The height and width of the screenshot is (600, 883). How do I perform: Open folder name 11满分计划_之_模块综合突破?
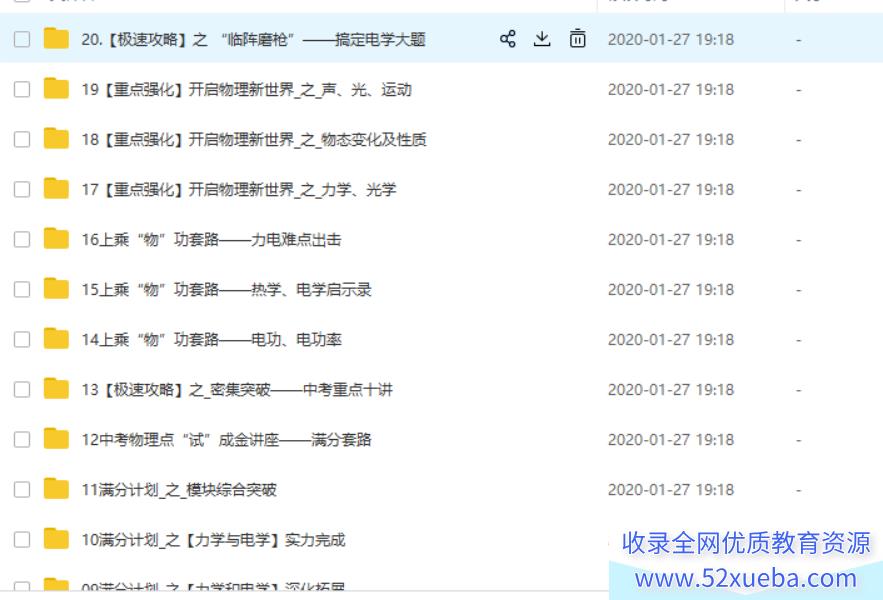(179, 490)
